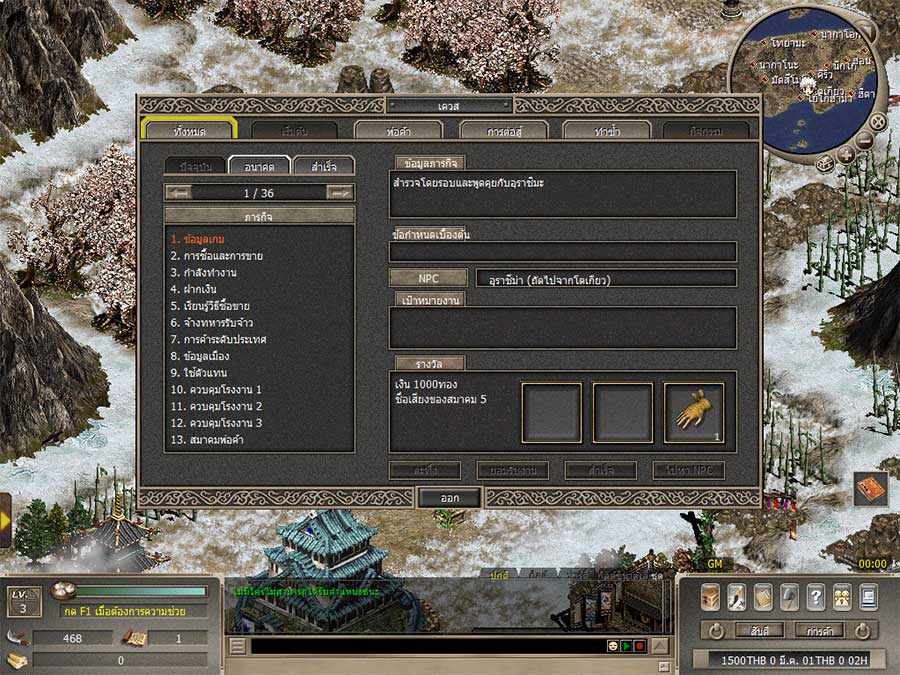Zoom in minimap with plus button
The width and height of the screenshot is (900, 675).
pyautogui.click(x=846, y=154)
